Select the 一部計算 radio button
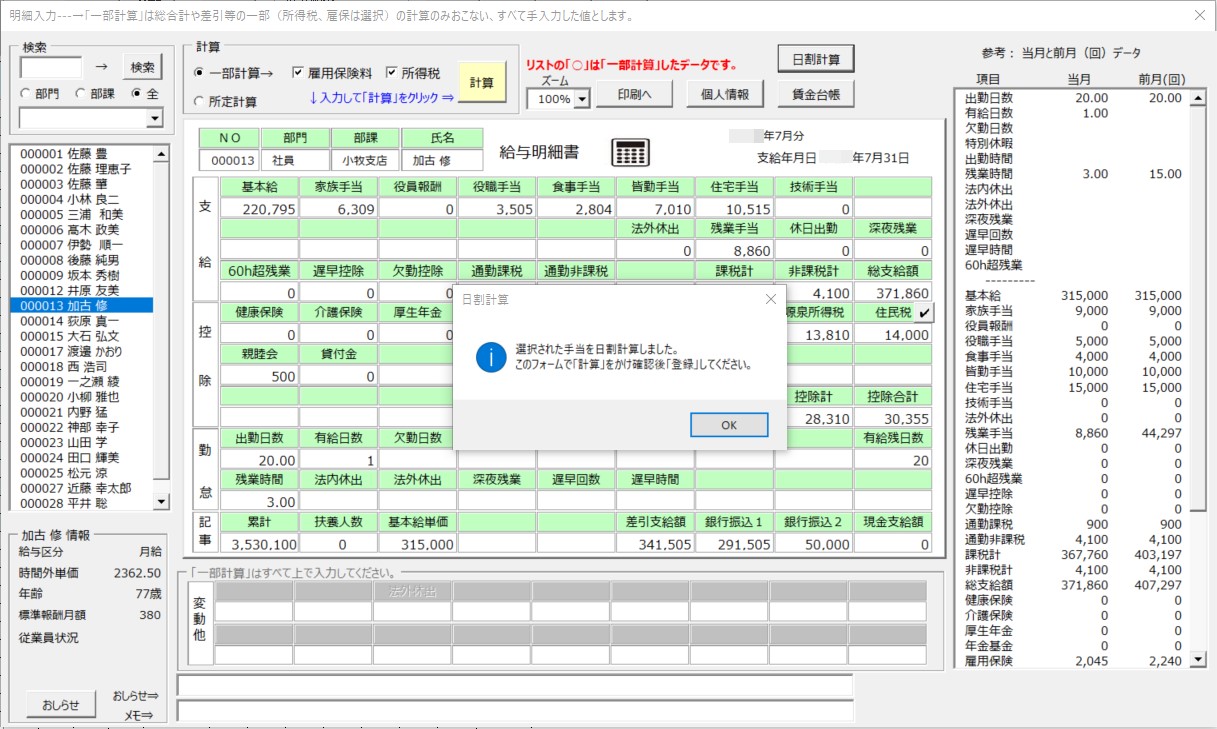1217x729 pixels. point(199,73)
